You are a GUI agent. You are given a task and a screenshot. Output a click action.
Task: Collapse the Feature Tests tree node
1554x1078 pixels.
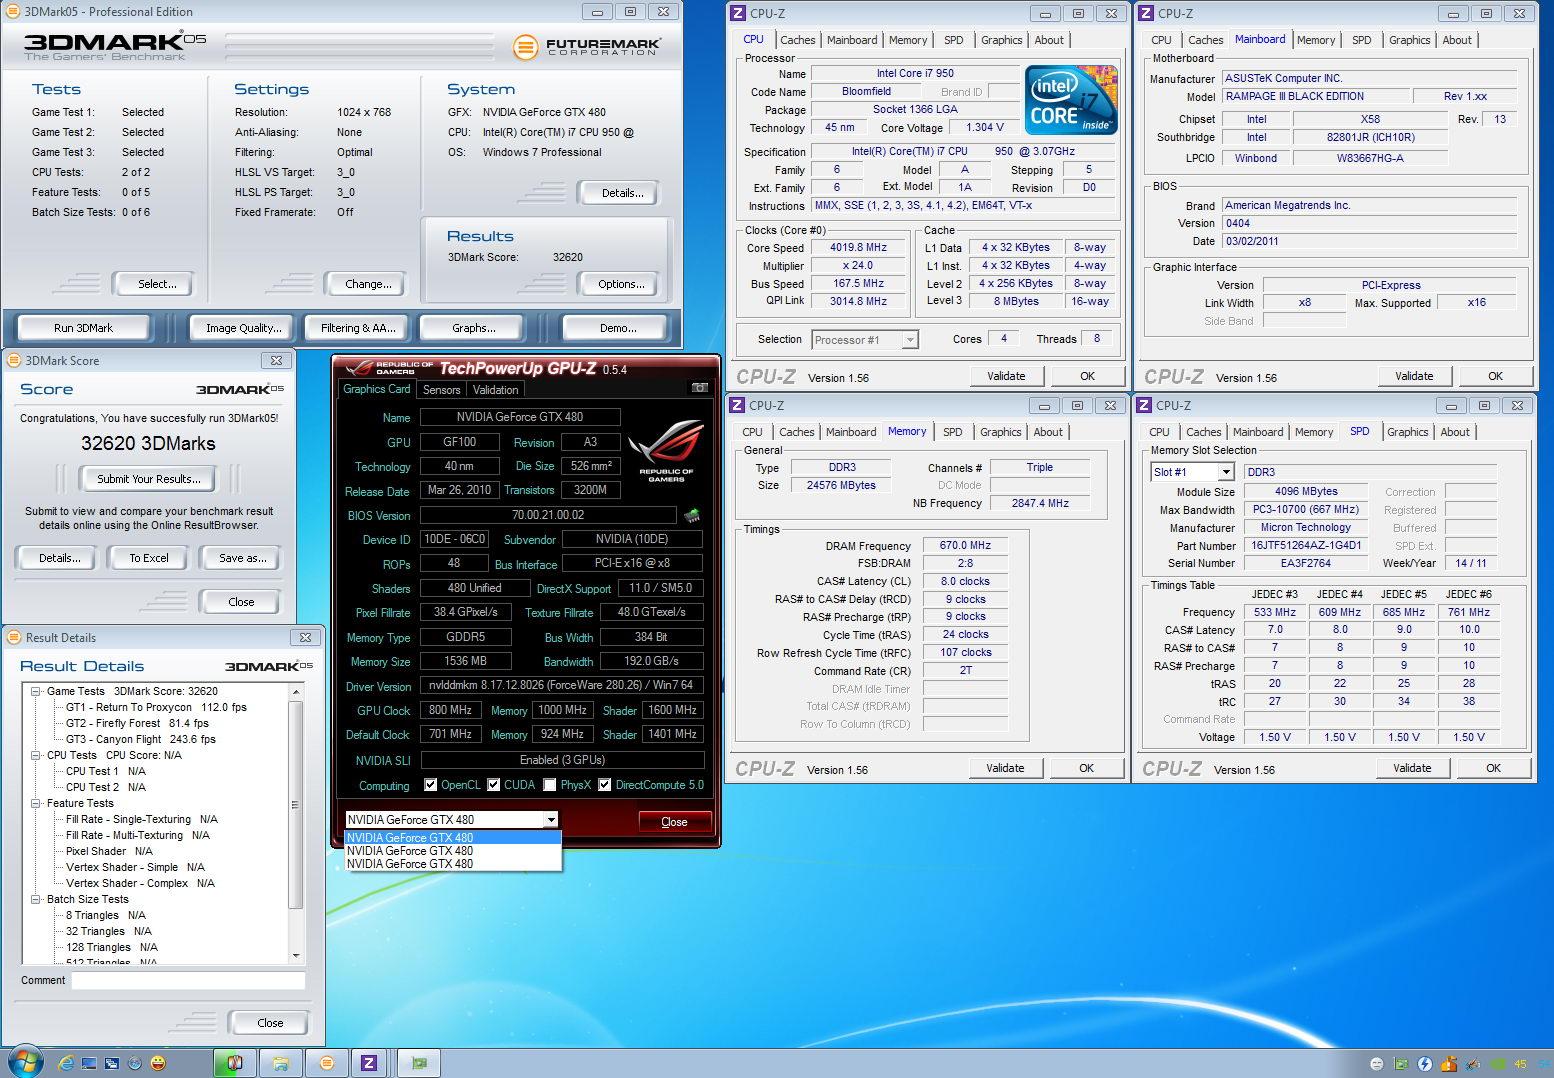click(36, 803)
